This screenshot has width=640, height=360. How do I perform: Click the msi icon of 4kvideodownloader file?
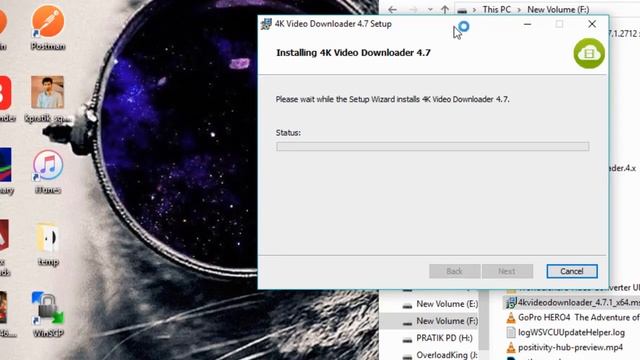pyautogui.click(x=511, y=303)
